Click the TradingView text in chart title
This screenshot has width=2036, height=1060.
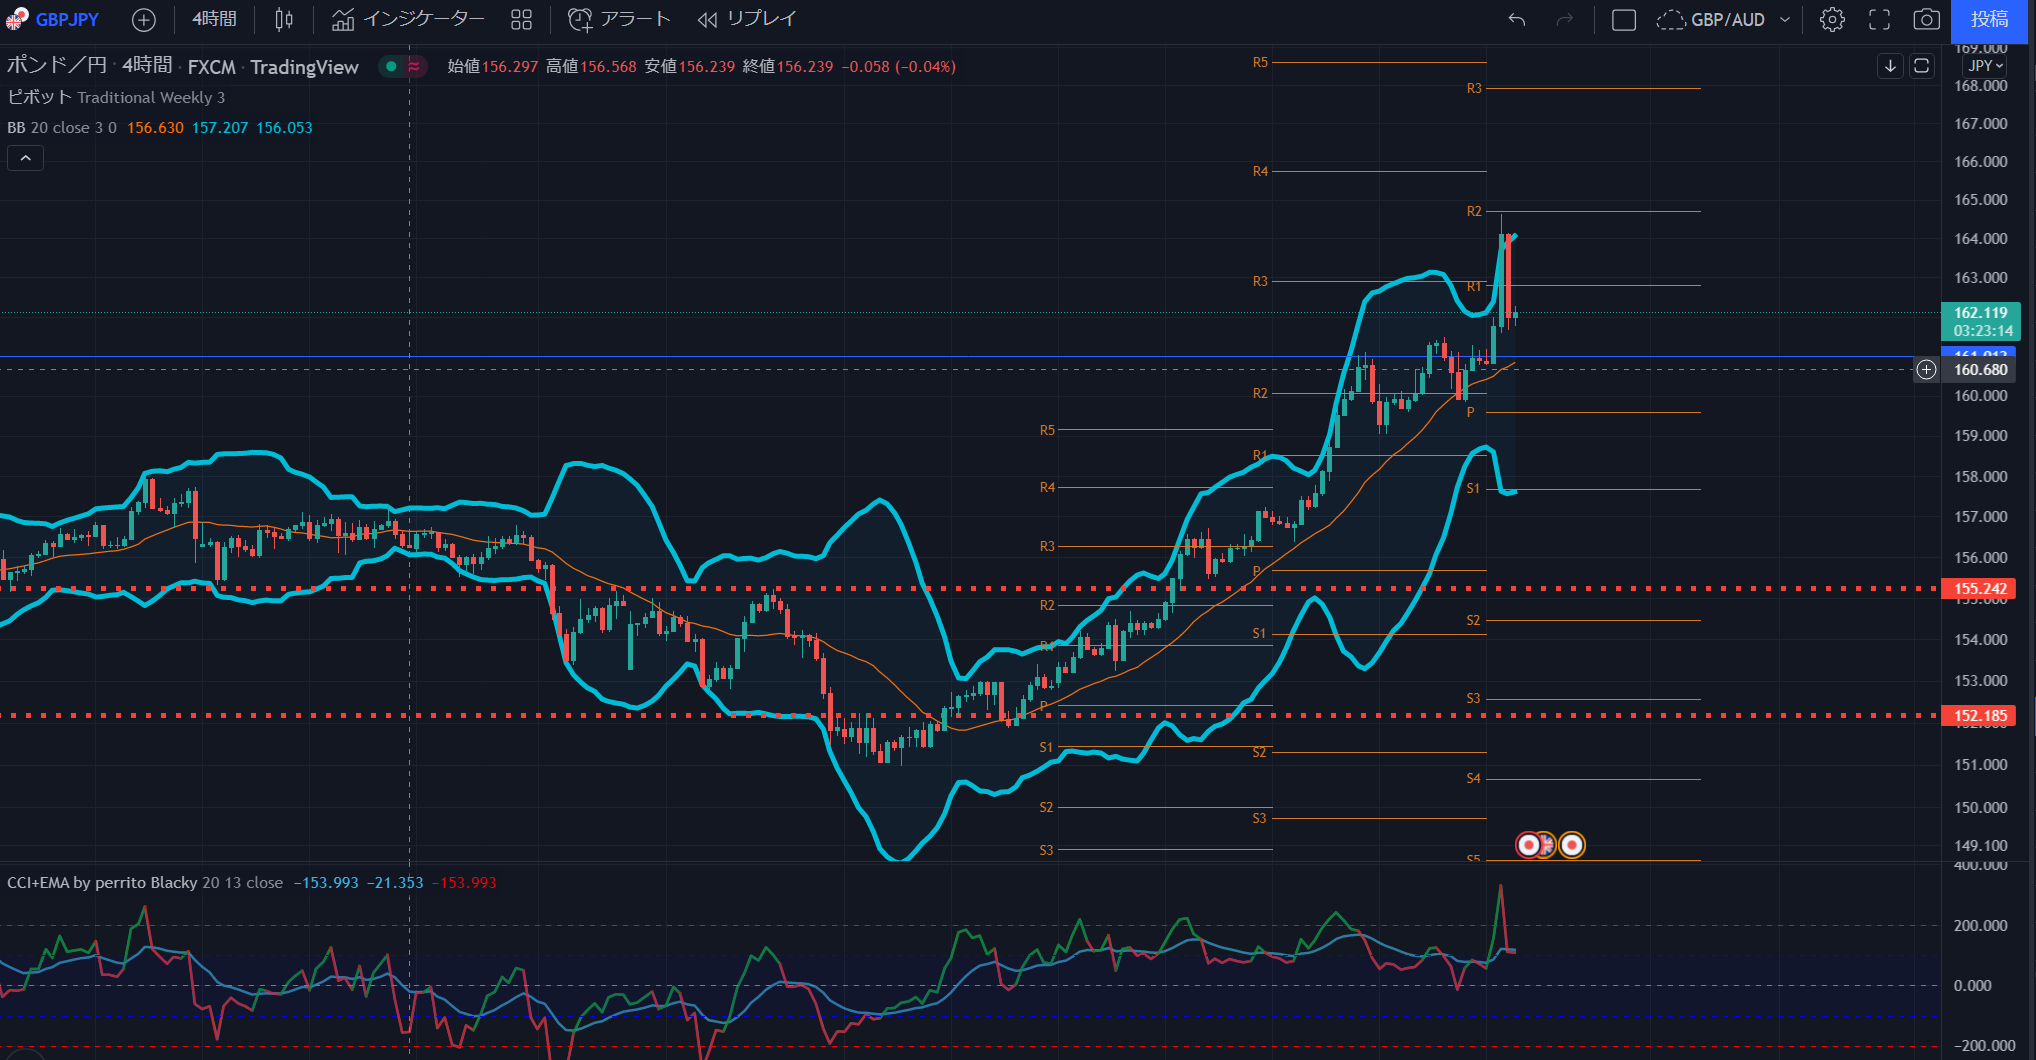(304, 67)
